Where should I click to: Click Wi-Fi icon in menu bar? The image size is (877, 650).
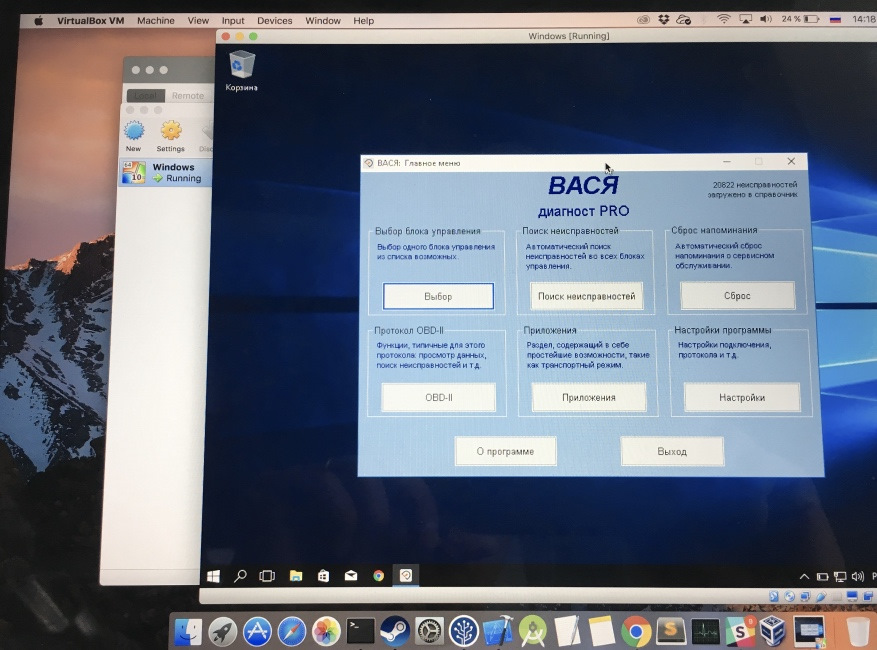point(724,19)
